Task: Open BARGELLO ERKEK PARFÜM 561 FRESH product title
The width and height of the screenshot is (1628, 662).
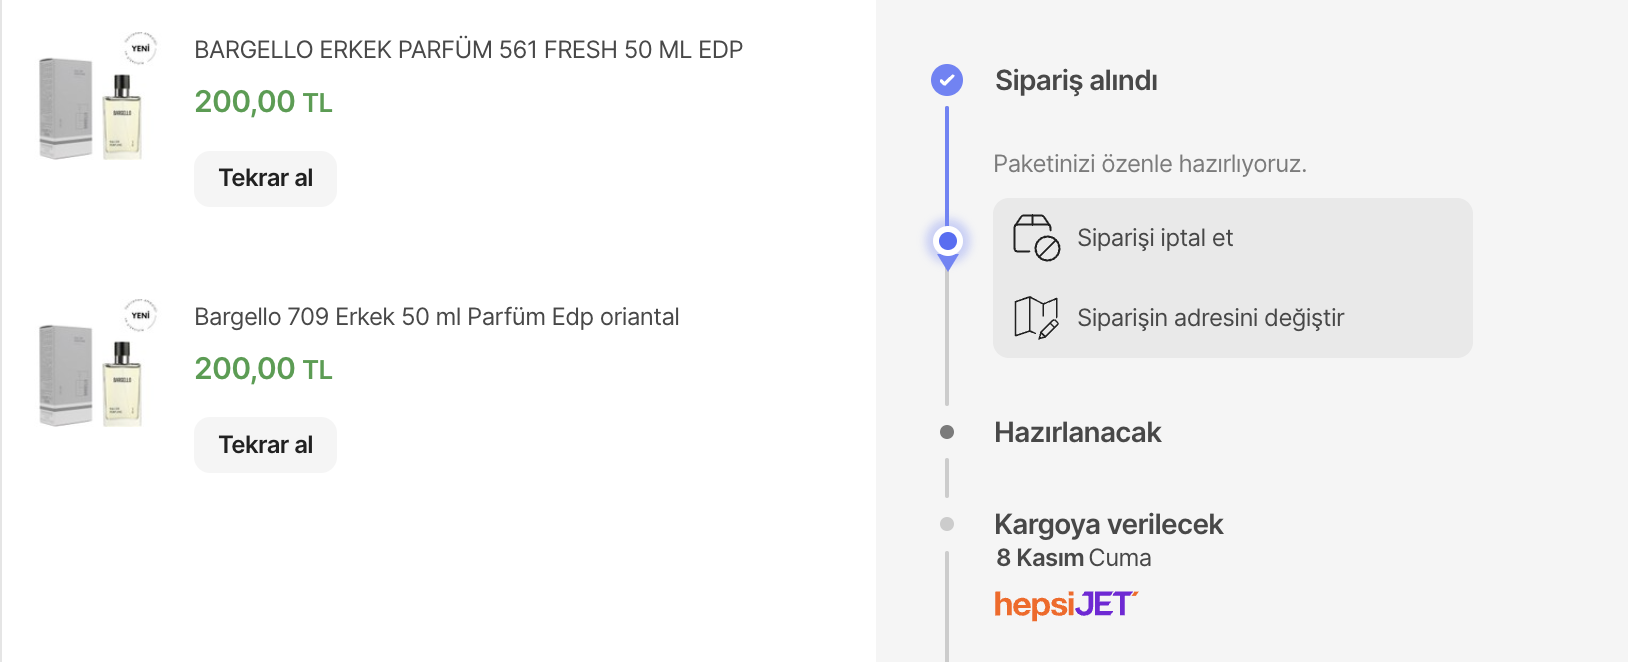Action: pos(468,50)
